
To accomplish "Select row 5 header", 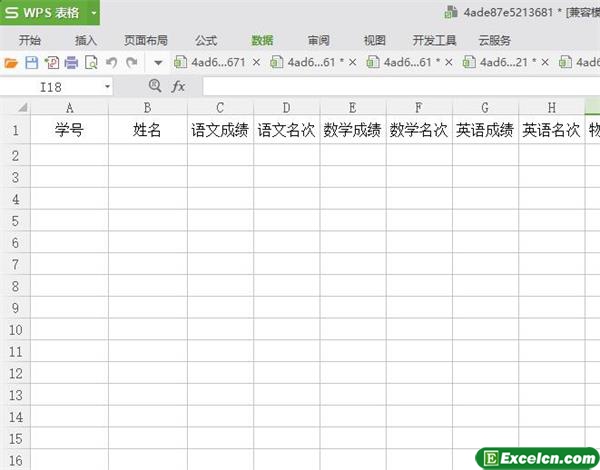I will 15,220.
